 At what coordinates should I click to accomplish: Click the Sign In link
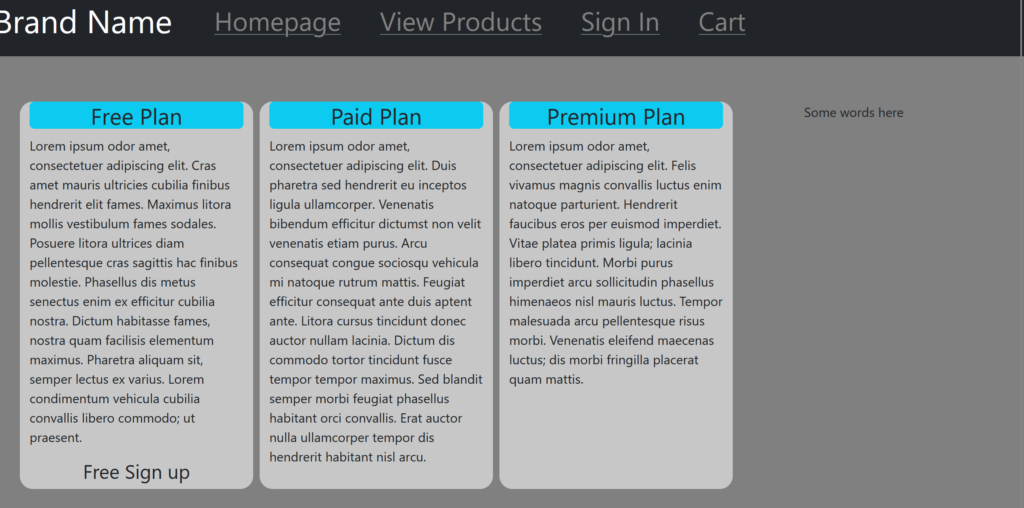620,22
